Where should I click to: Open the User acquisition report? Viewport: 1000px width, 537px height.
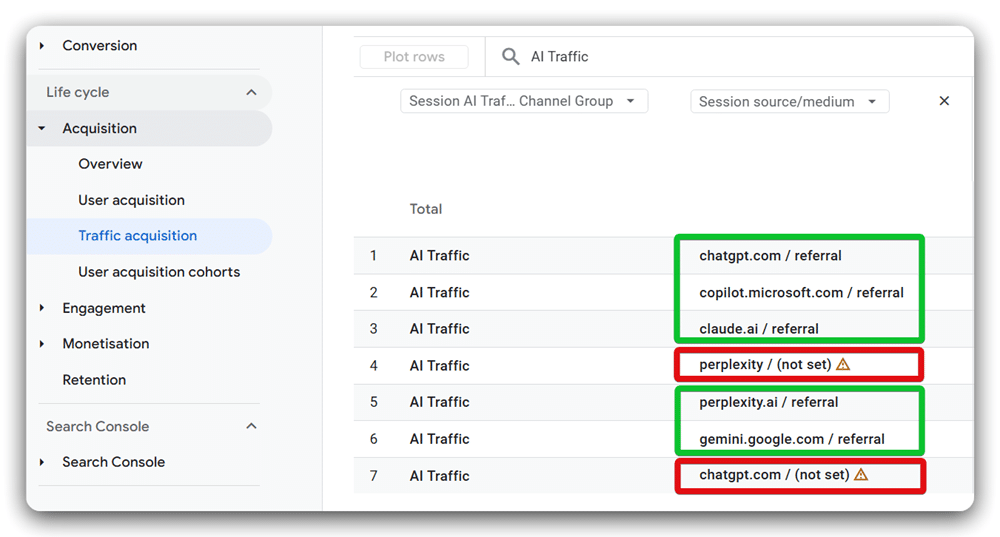click(x=131, y=200)
